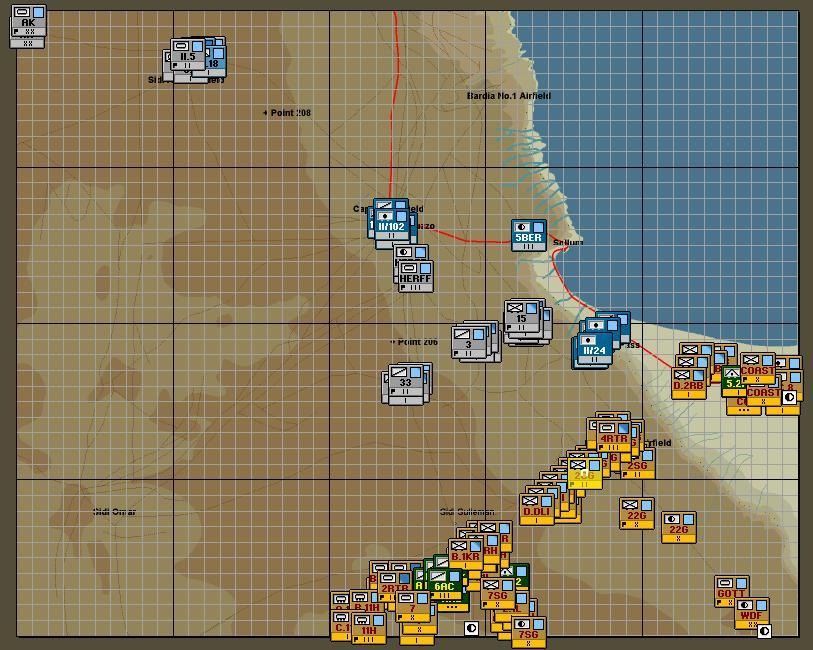
Task: Select the B.11H armored unit counter
Action: [367, 601]
